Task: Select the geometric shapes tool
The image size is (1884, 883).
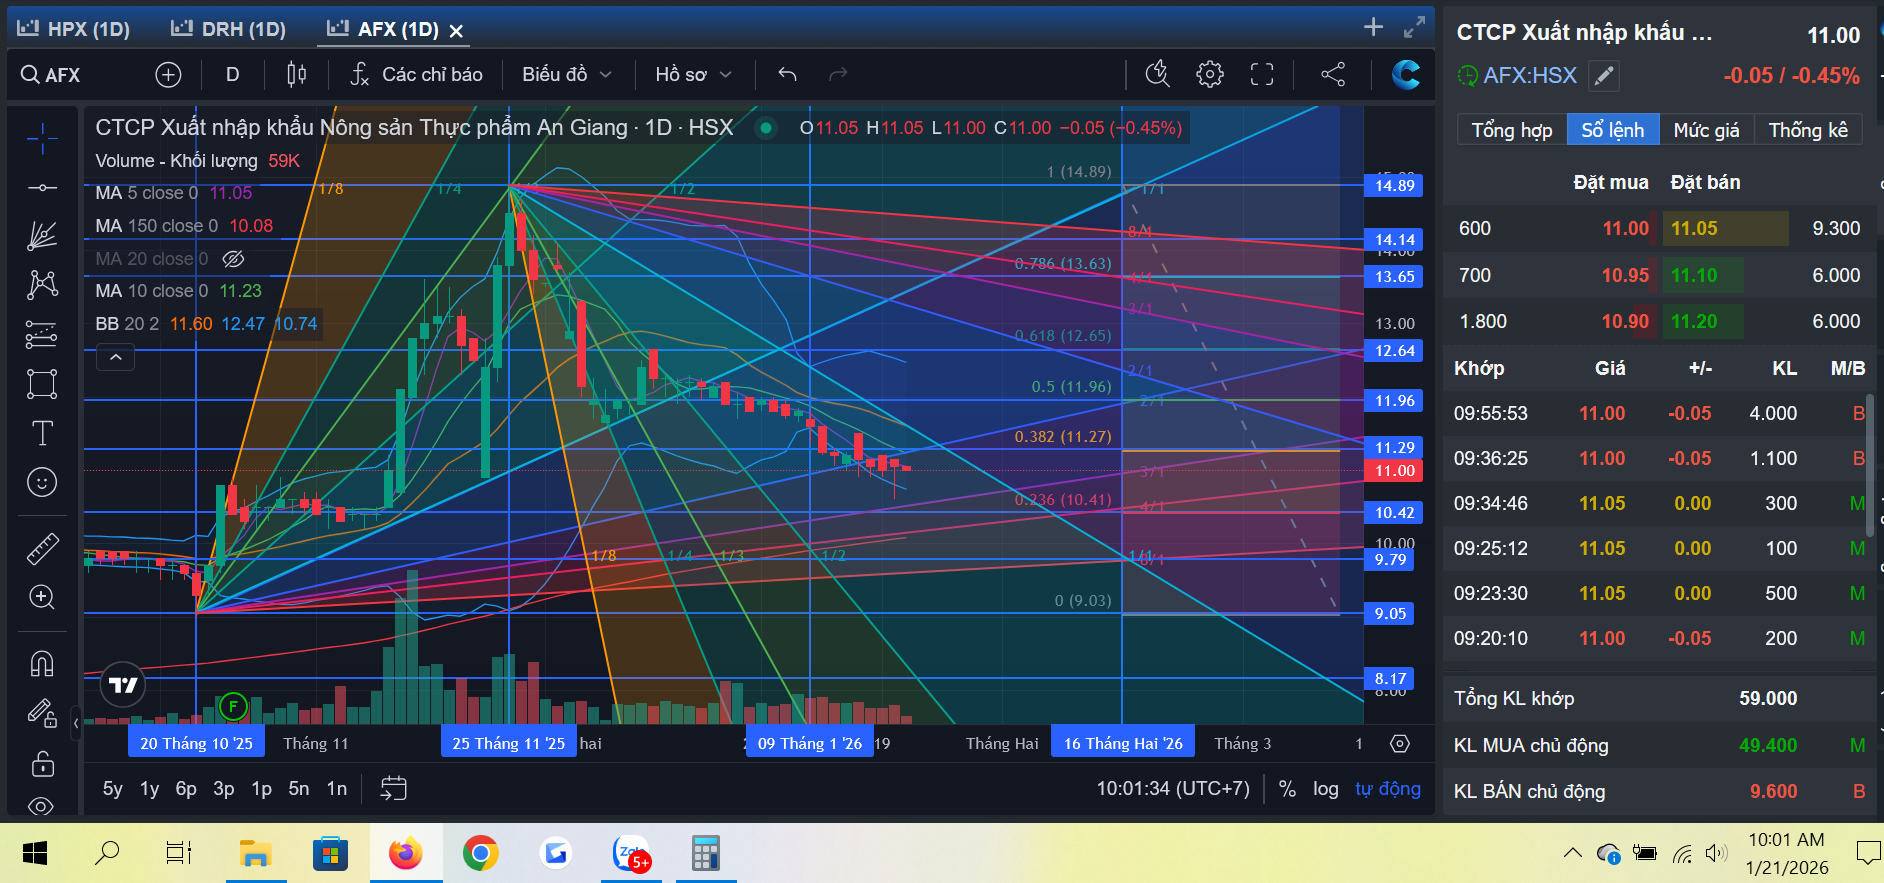Action: (x=42, y=384)
